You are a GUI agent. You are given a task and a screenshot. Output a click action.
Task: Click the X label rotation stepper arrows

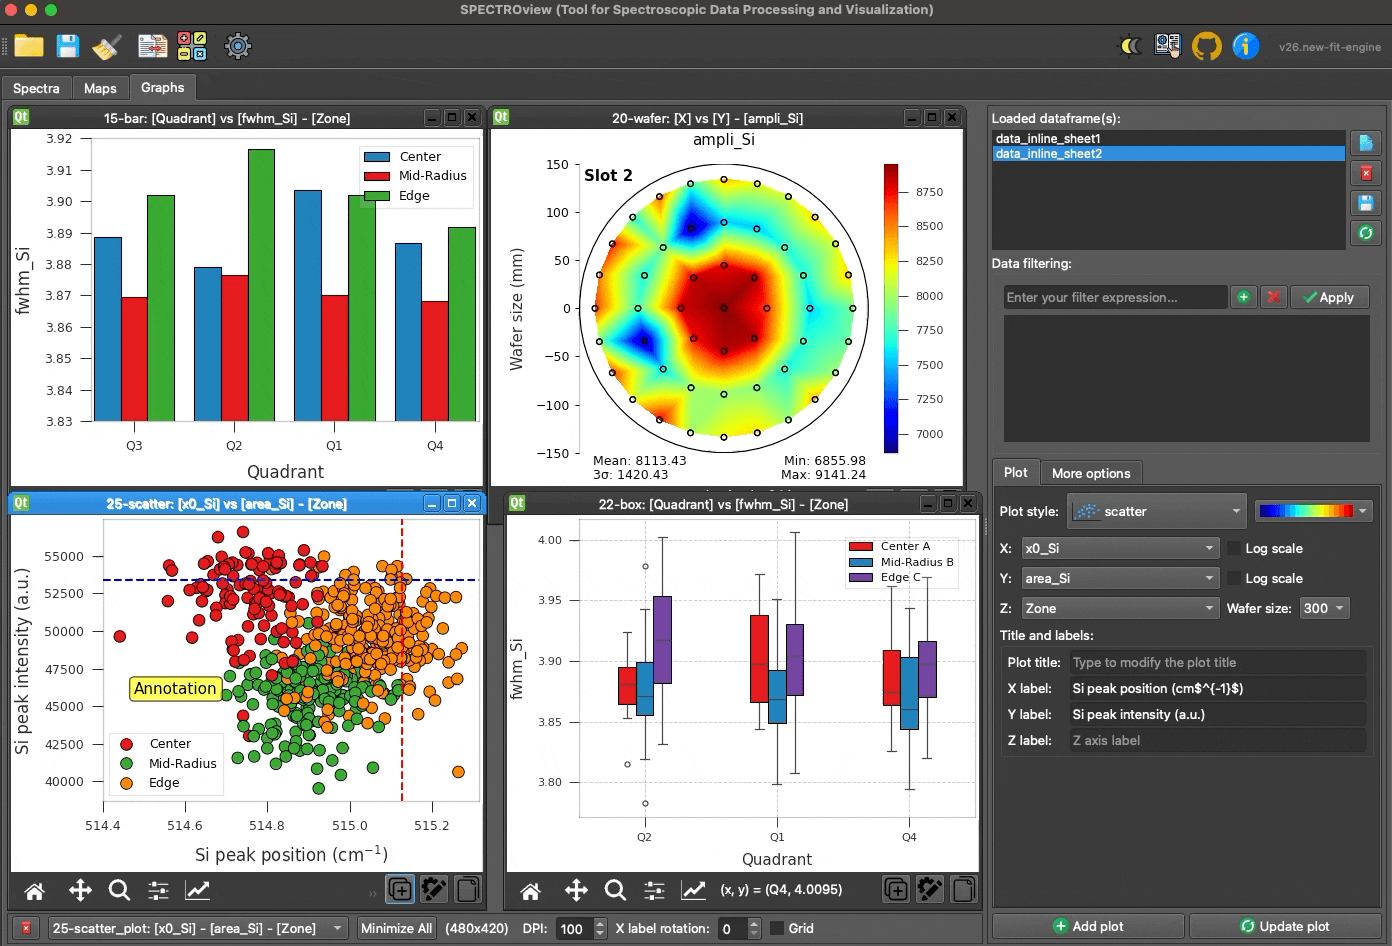tap(756, 928)
